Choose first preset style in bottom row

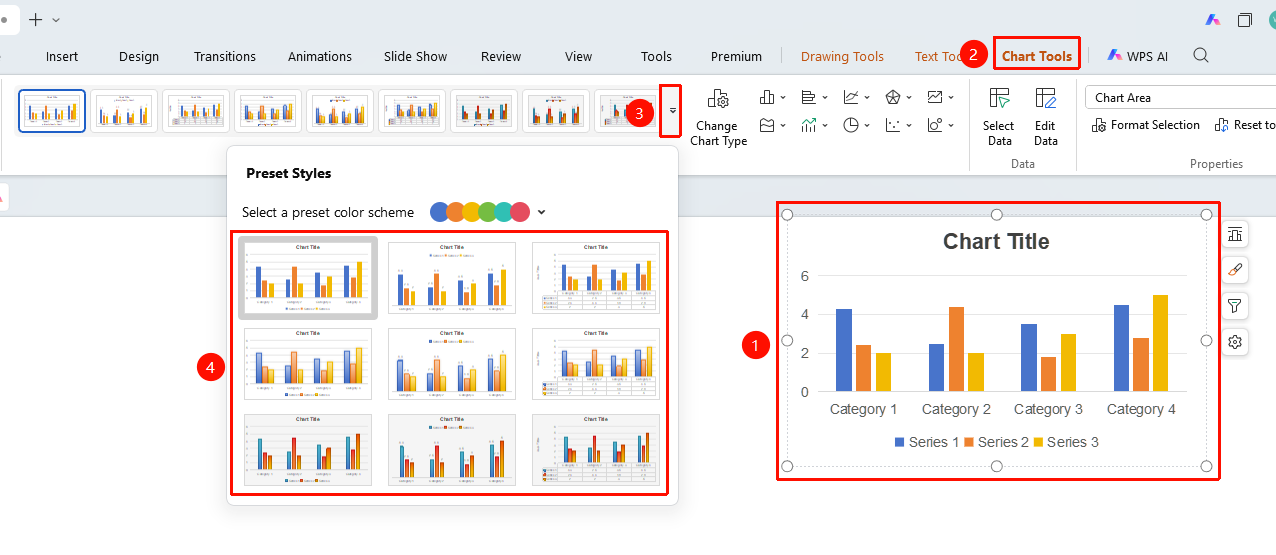pyautogui.click(x=308, y=450)
